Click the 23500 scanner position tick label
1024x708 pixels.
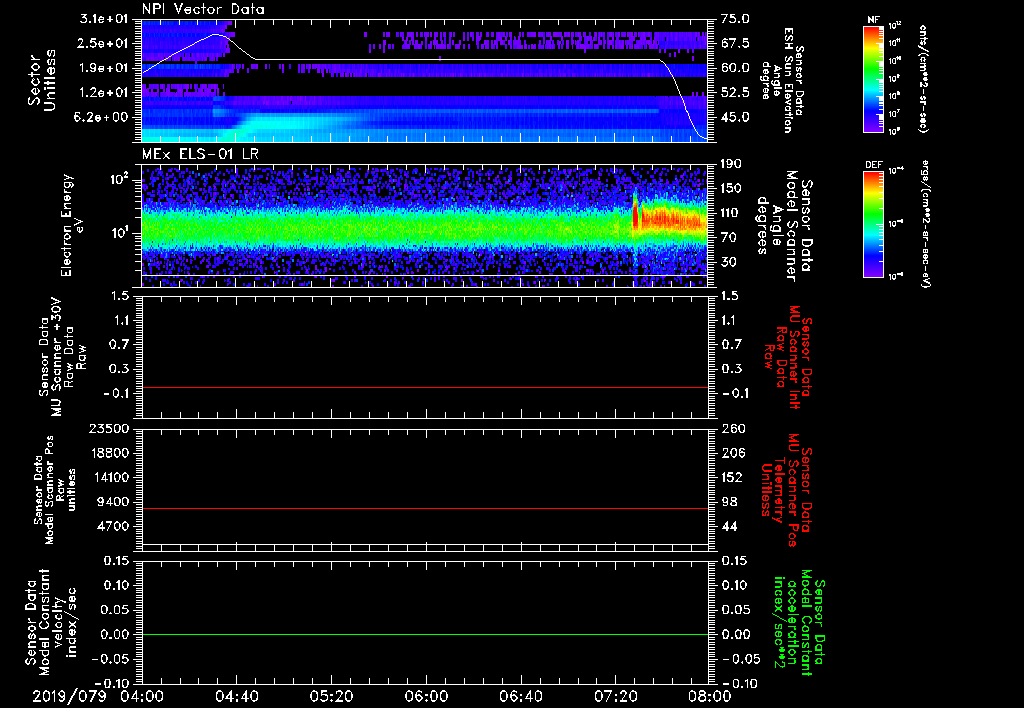click(110, 428)
